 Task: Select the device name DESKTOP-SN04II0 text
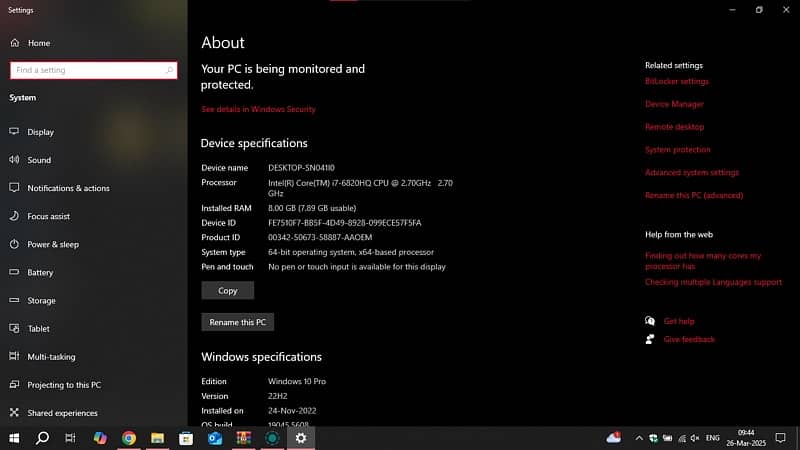coord(301,168)
